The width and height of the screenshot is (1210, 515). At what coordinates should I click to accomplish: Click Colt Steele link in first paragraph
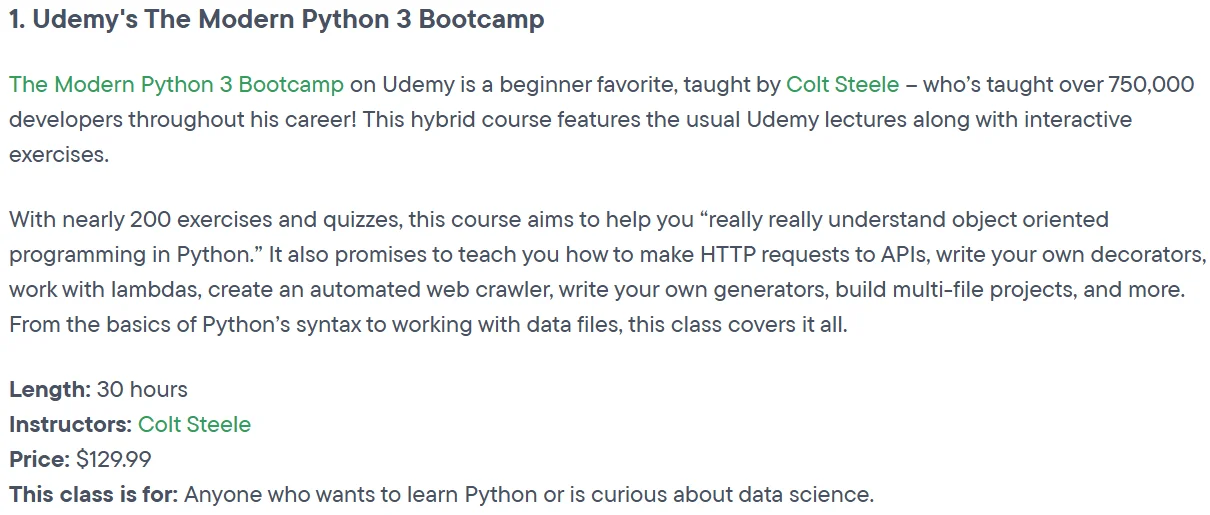(x=842, y=84)
